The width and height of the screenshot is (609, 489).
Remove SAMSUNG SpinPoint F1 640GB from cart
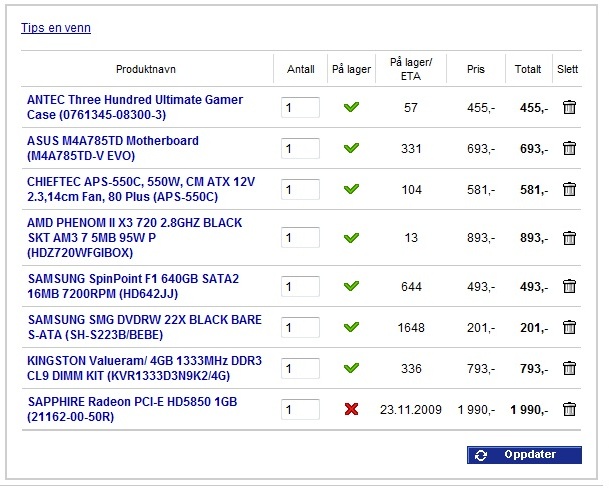click(569, 286)
